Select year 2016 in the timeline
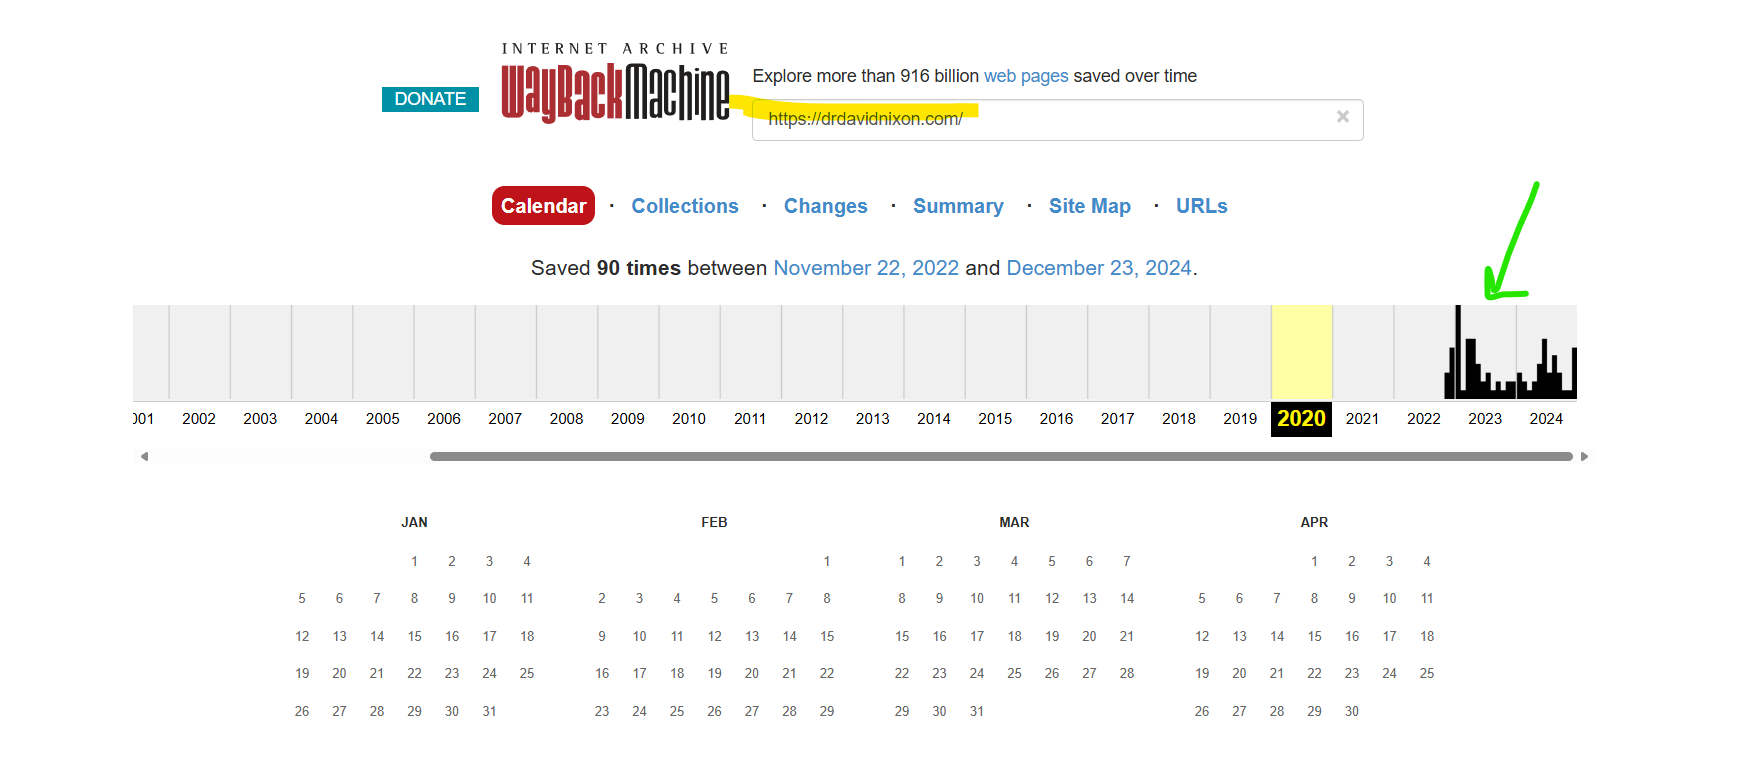This screenshot has width=1745, height=773. tap(1056, 419)
